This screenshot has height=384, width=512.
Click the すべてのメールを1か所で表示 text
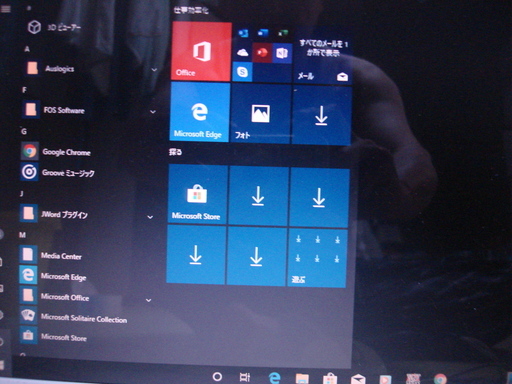click(x=323, y=48)
